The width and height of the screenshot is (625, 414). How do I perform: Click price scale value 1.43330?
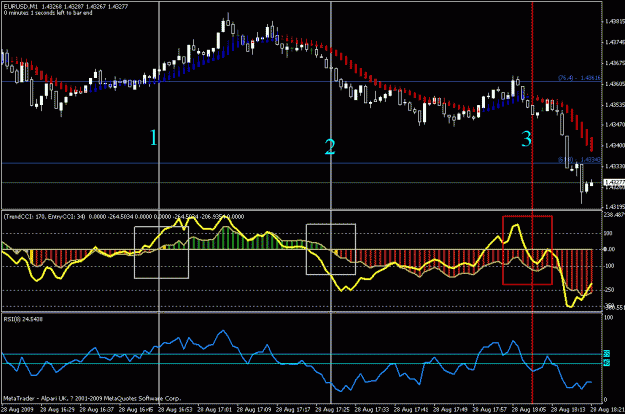tap(614, 166)
